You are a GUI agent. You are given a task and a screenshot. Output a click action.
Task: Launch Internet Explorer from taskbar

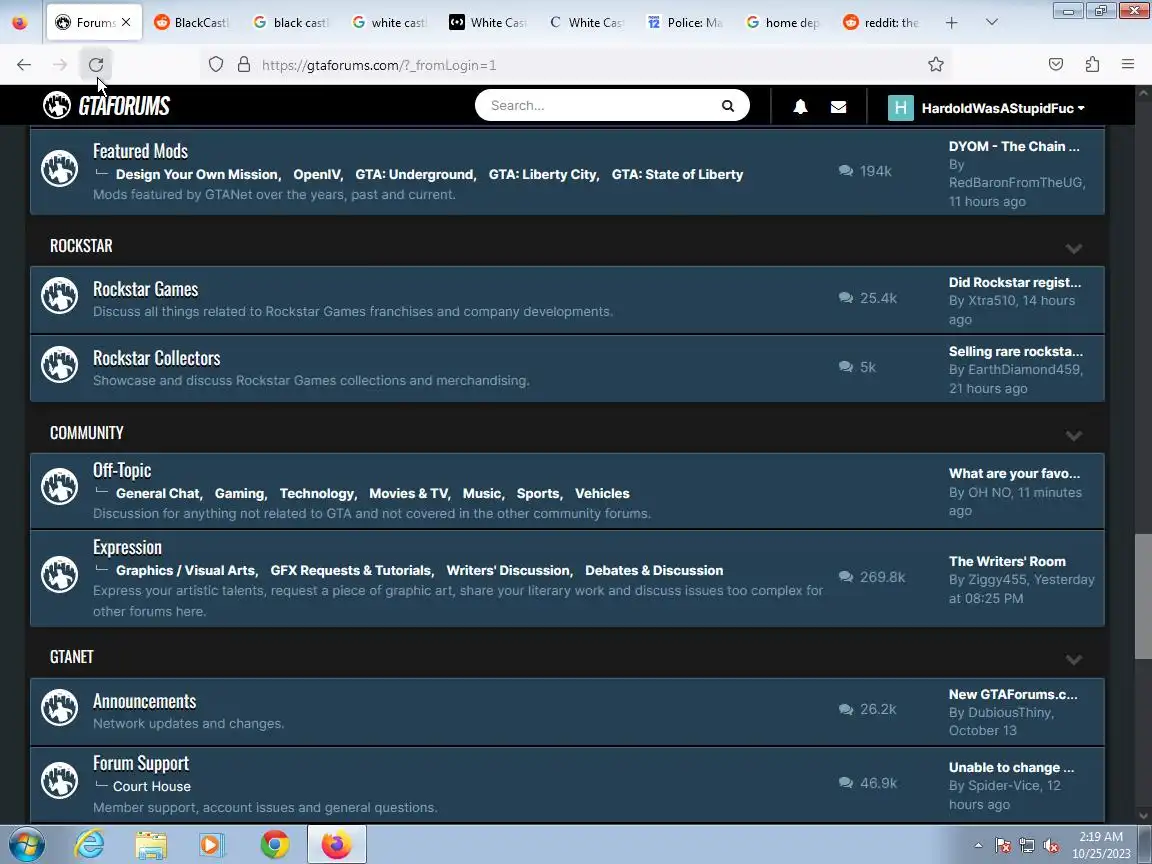pos(89,845)
